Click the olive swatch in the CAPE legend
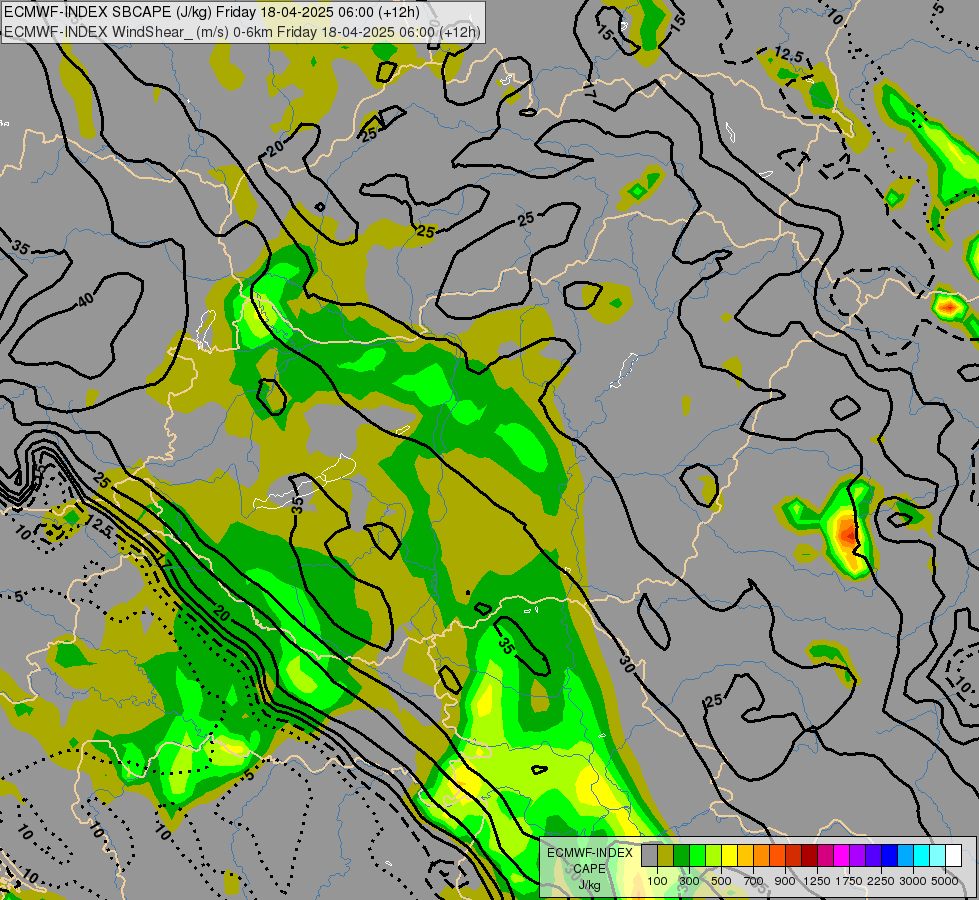The width and height of the screenshot is (979, 900). click(x=666, y=855)
